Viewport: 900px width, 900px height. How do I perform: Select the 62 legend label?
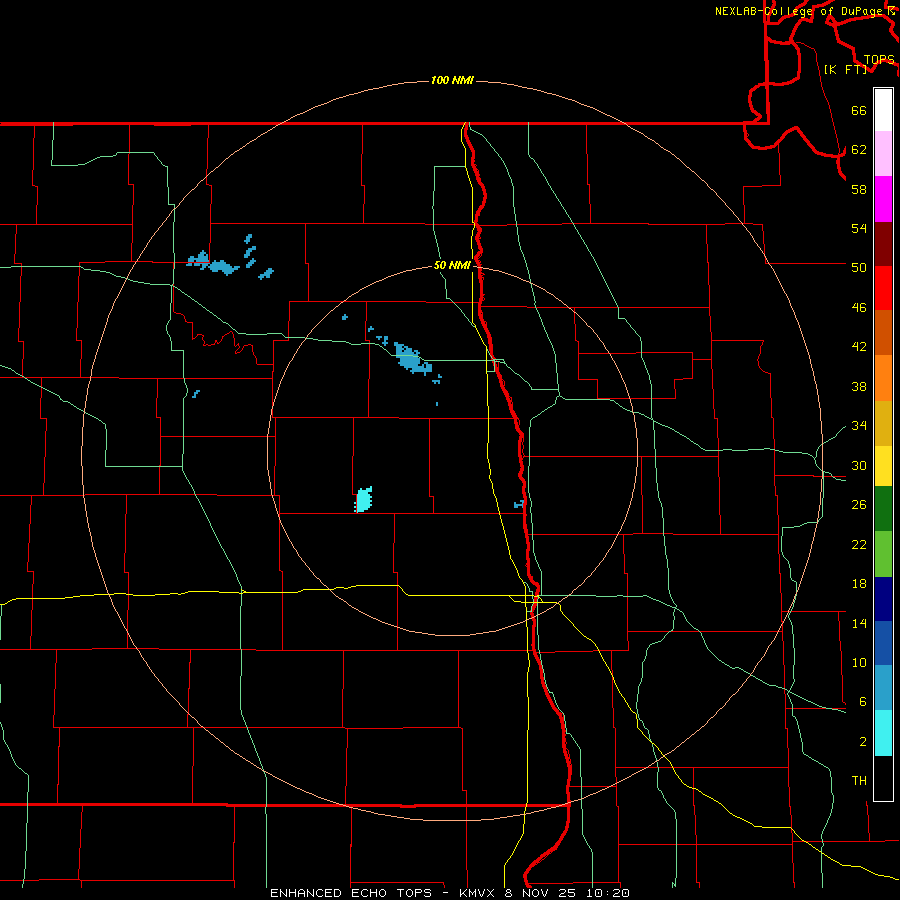click(x=859, y=150)
